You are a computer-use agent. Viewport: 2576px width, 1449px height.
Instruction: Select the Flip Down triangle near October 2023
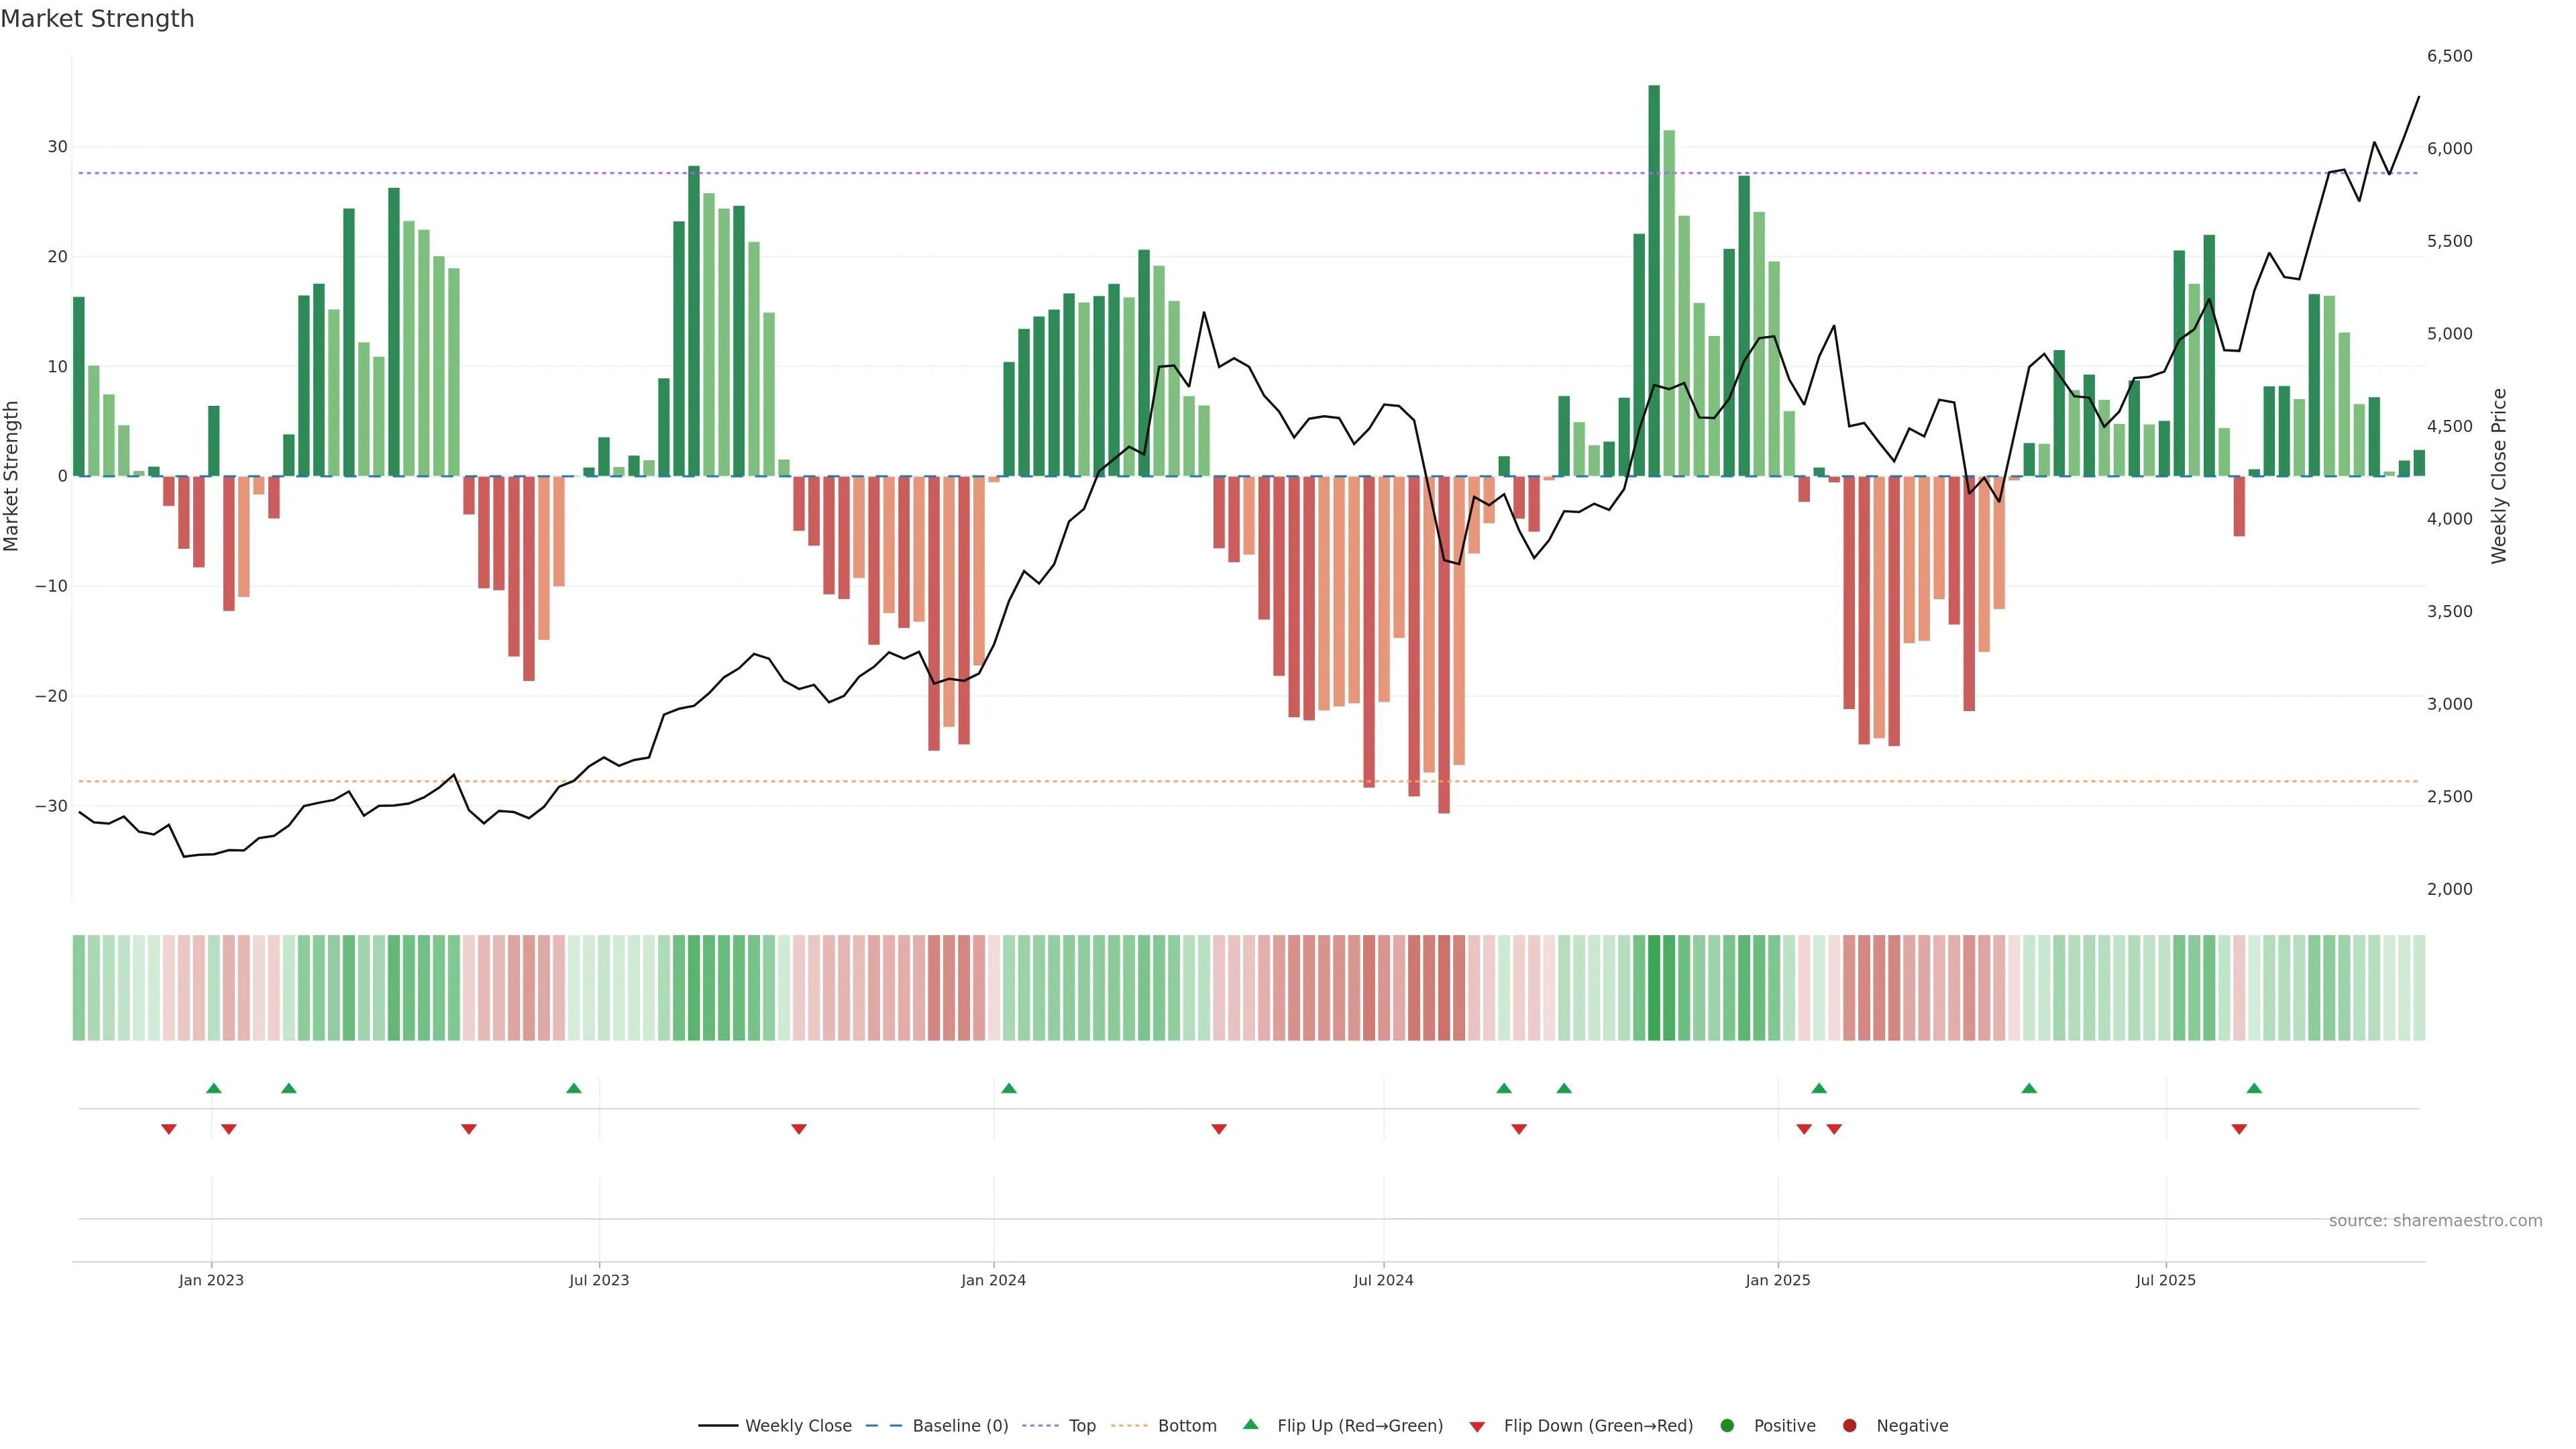[x=799, y=1129]
